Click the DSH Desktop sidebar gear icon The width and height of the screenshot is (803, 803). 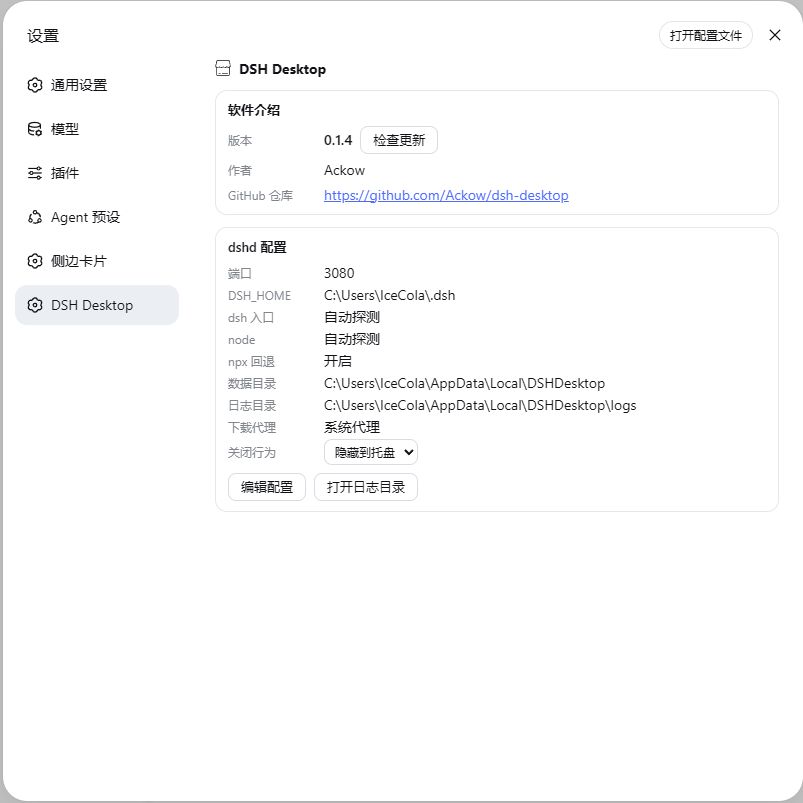[x=34, y=305]
